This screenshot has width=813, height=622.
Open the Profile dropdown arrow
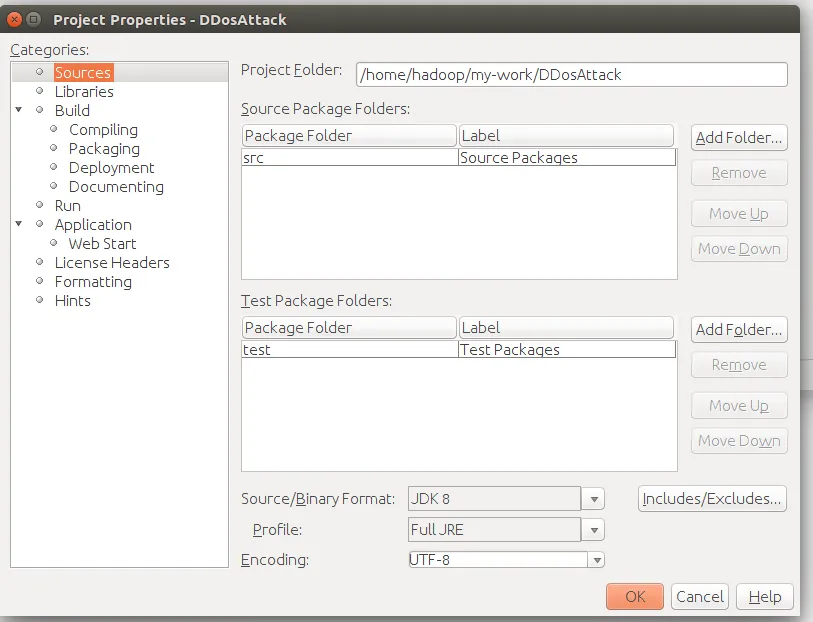pos(594,530)
